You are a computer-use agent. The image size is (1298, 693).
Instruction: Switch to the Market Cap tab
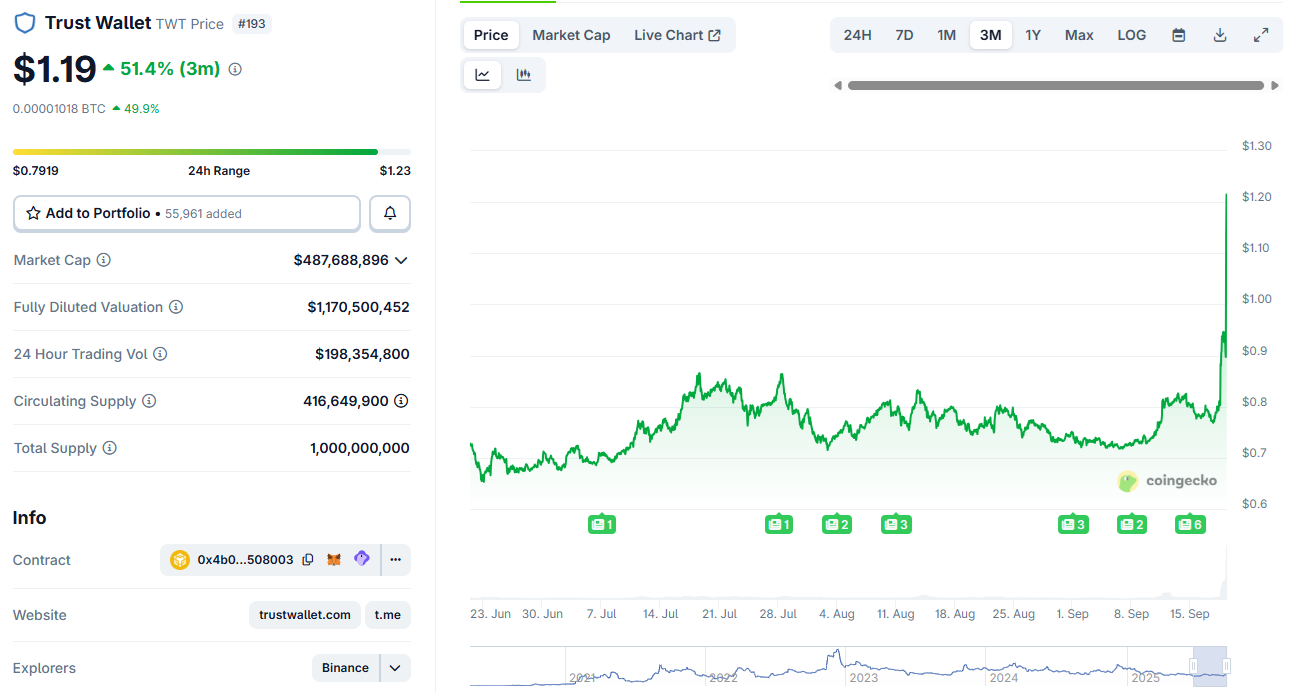pyautogui.click(x=571, y=35)
